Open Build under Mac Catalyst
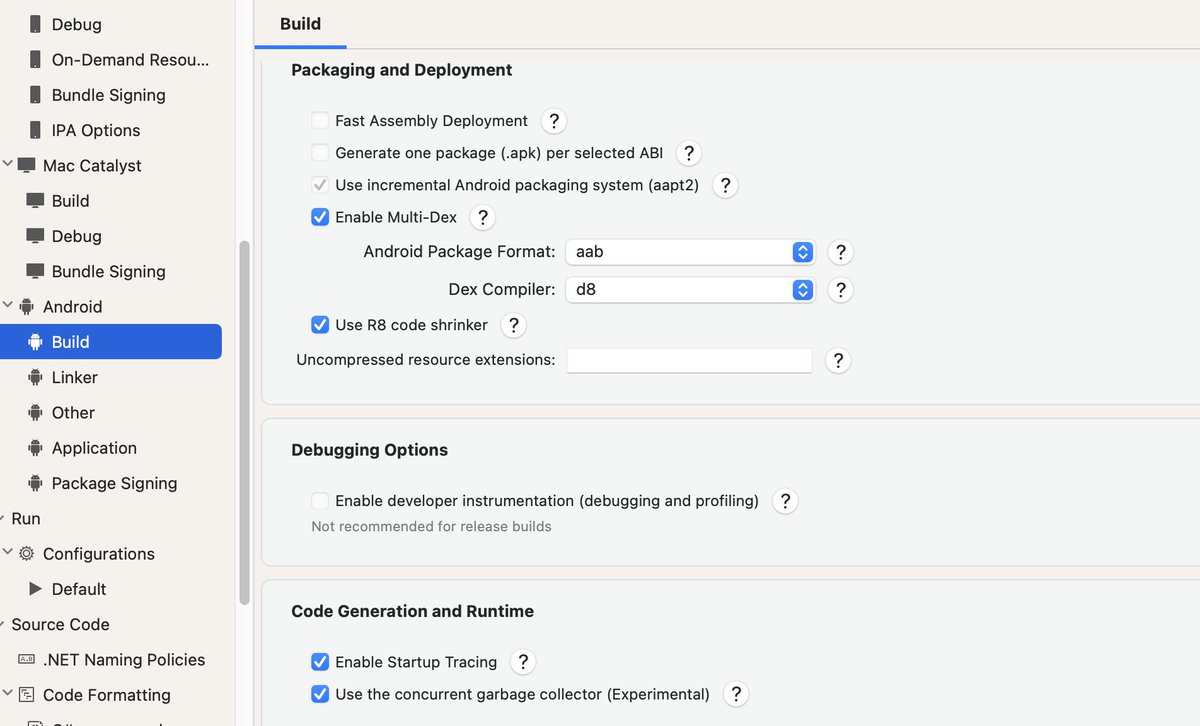Image resolution: width=1200 pixels, height=726 pixels. click(x=70, y=201)
